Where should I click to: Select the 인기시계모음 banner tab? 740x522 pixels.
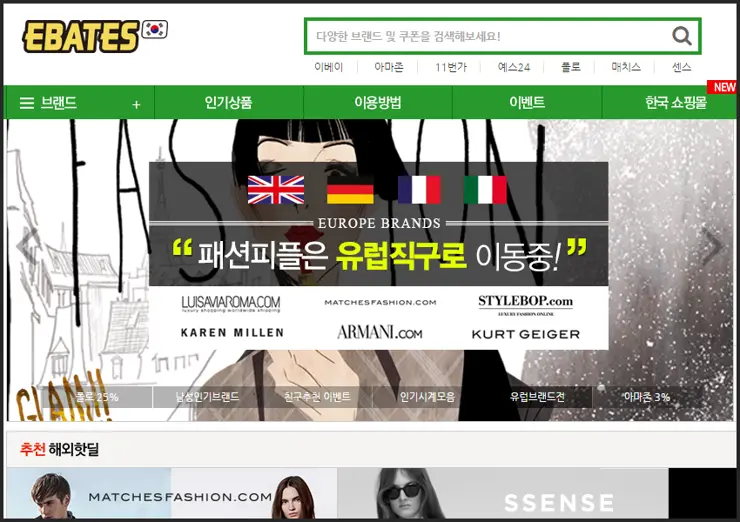[427, 397]
